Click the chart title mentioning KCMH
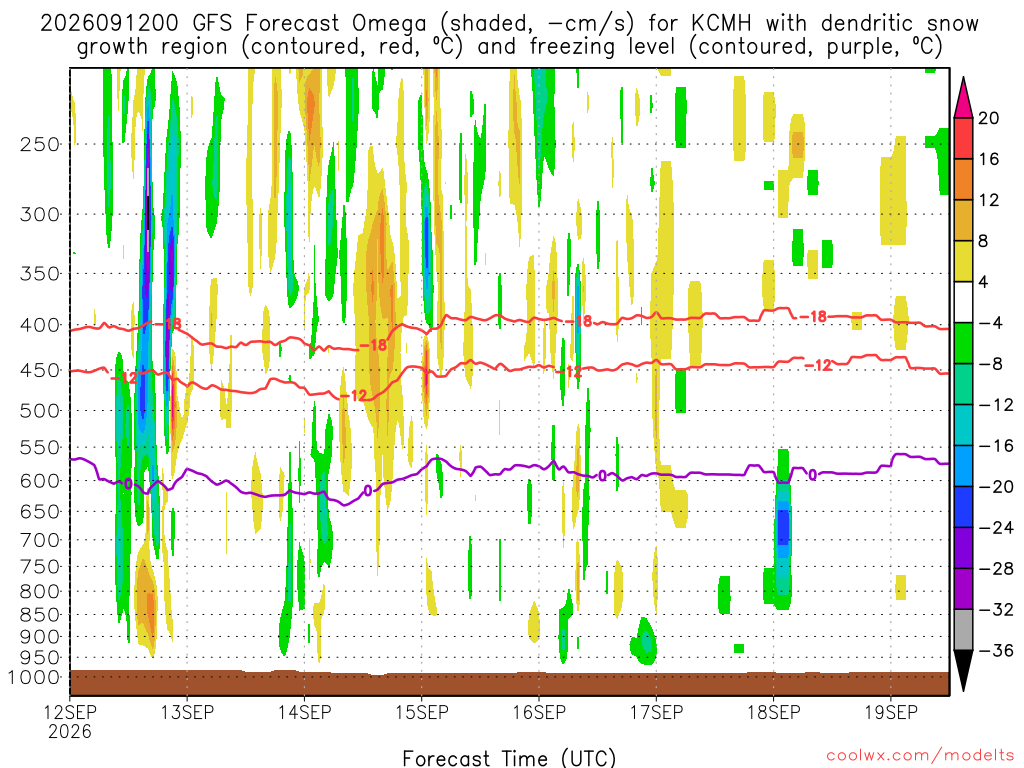1024x768 pixels. point(509,35)
